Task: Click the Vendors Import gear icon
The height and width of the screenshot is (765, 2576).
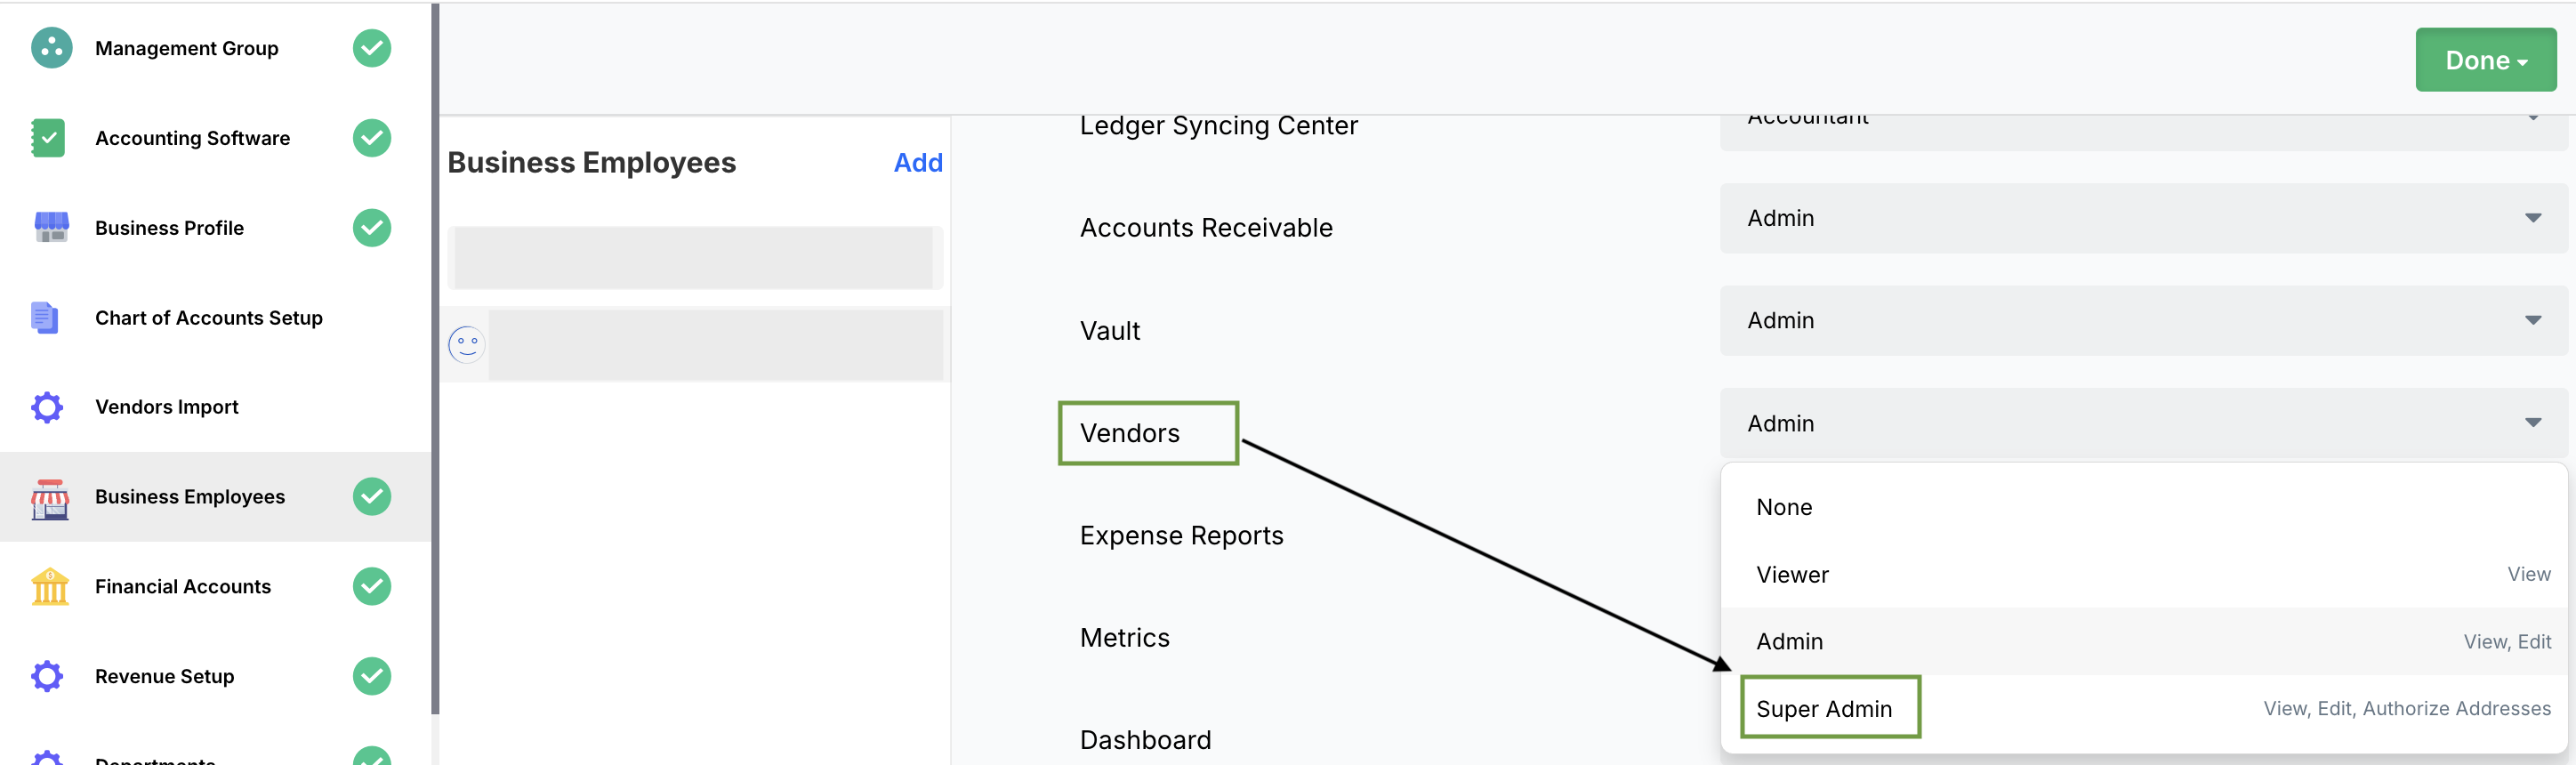Action: (47, 407)
